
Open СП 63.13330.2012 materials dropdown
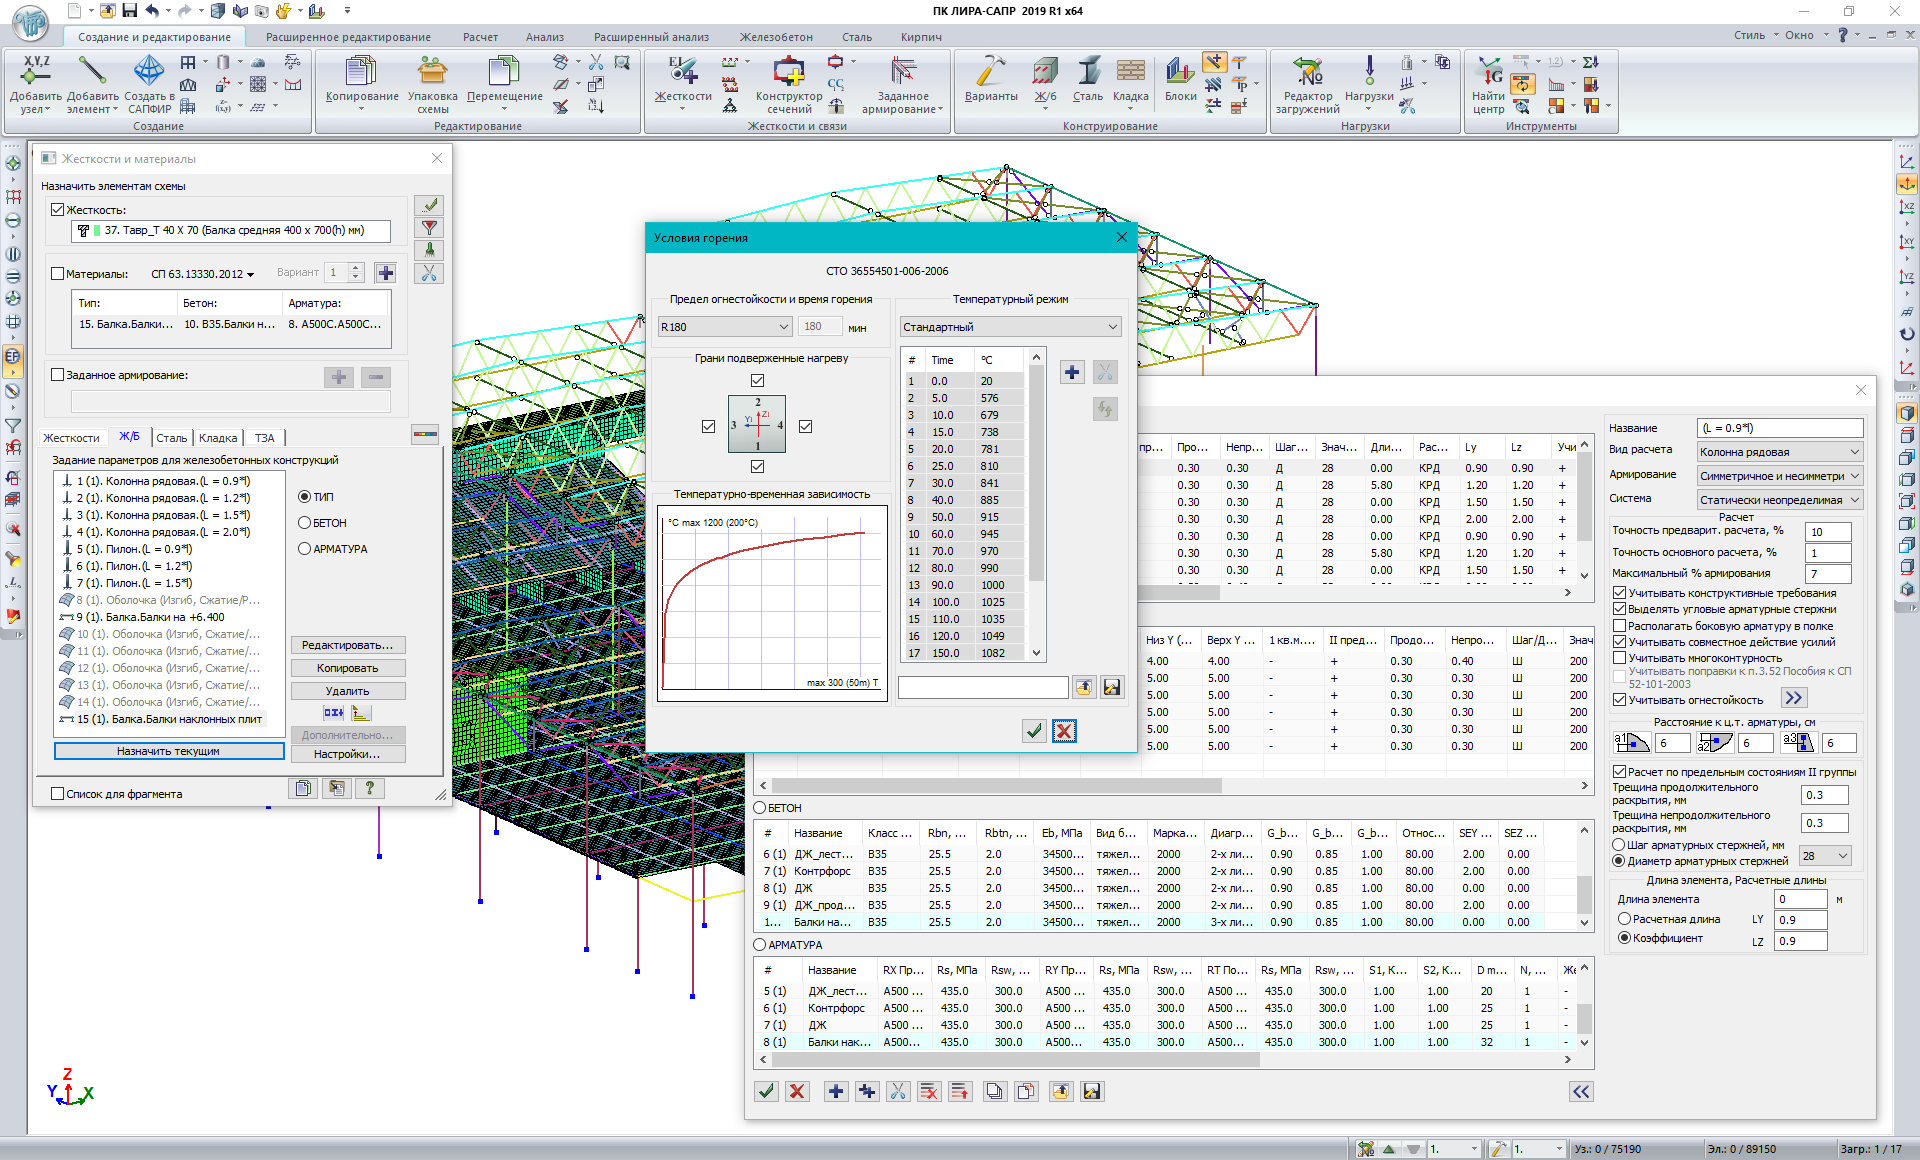point(203,273)
